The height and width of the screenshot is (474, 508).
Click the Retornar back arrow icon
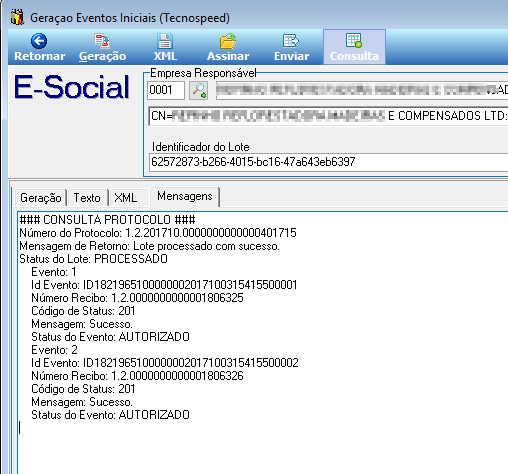[39, 41]
